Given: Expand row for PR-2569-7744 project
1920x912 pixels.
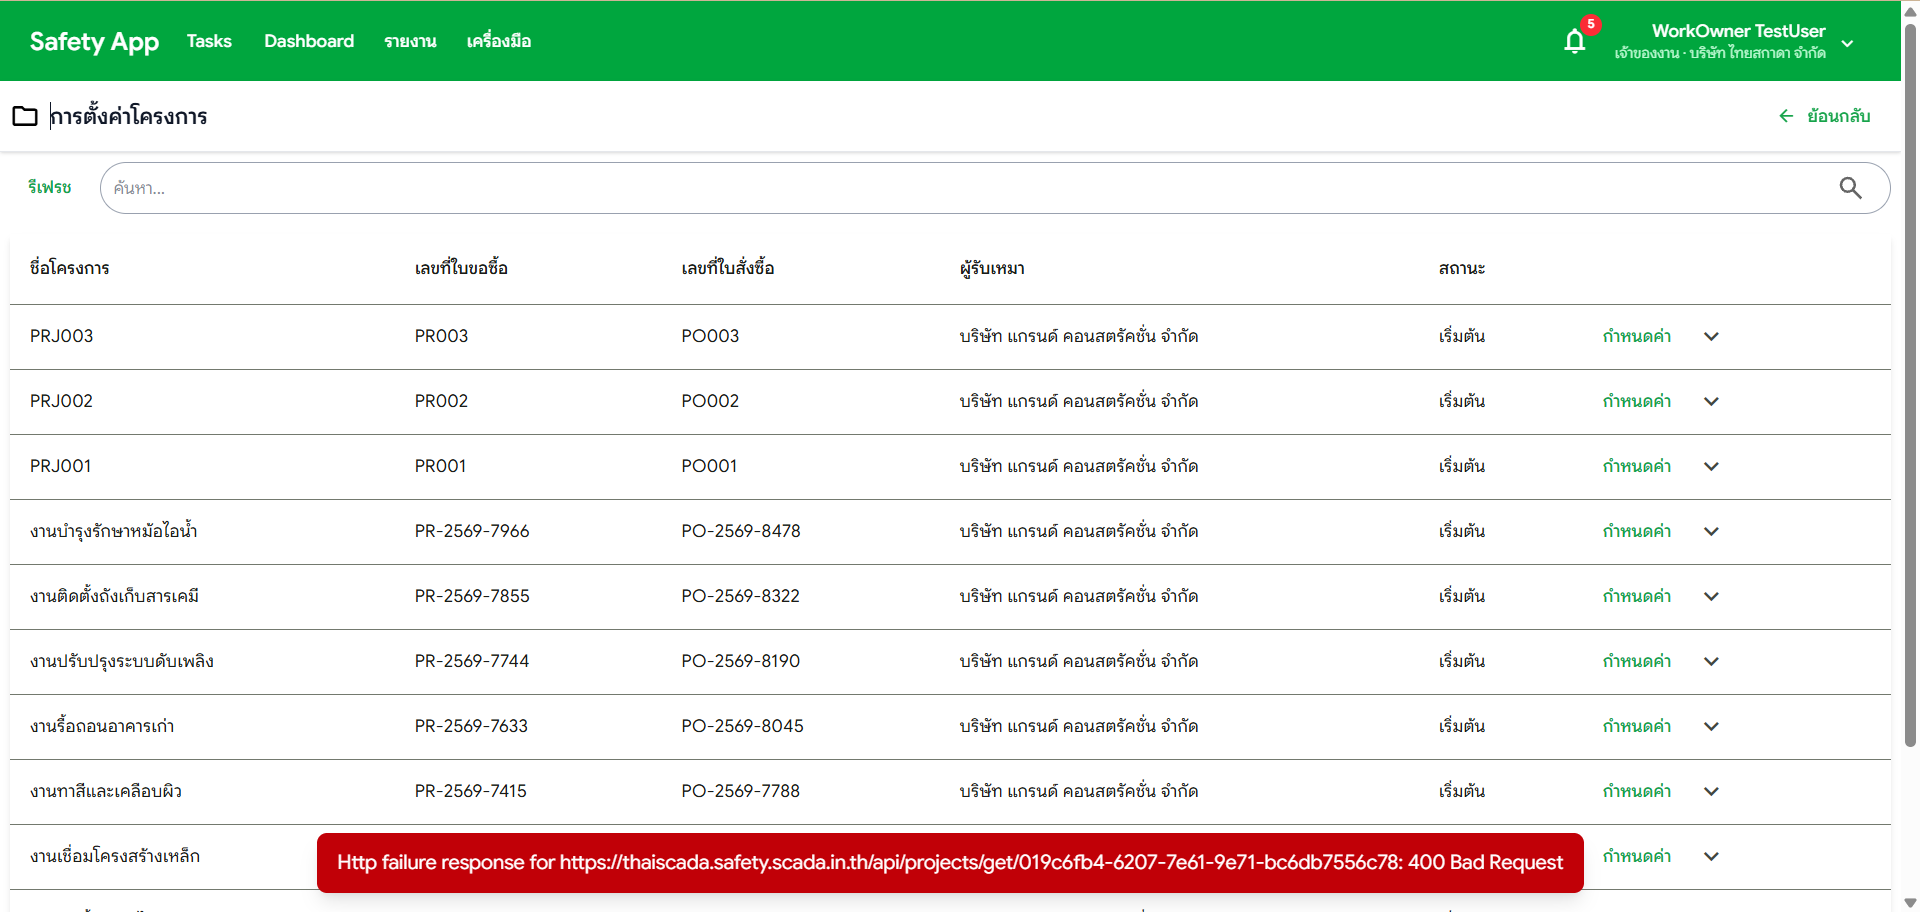Looking at the screenshot, I should click(1711, 662).
